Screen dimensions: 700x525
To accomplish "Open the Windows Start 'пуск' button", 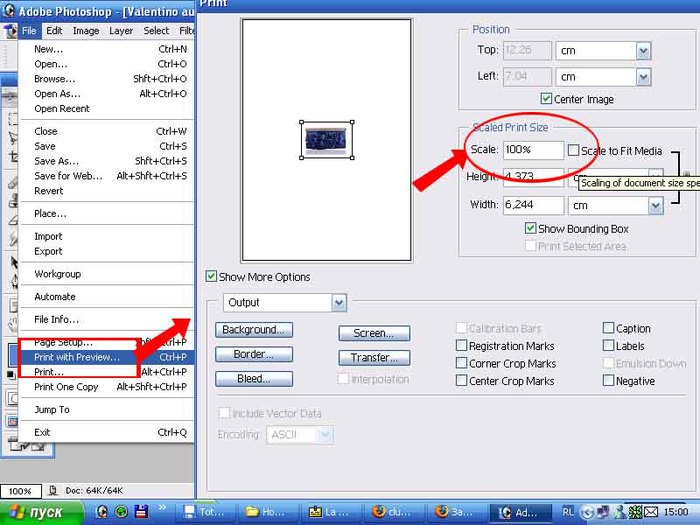I will [x=42, y=512].
